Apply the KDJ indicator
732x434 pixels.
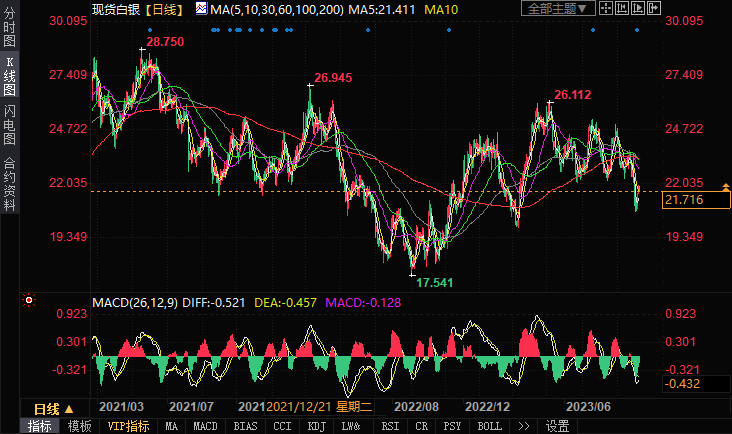(x=317, y=426)
